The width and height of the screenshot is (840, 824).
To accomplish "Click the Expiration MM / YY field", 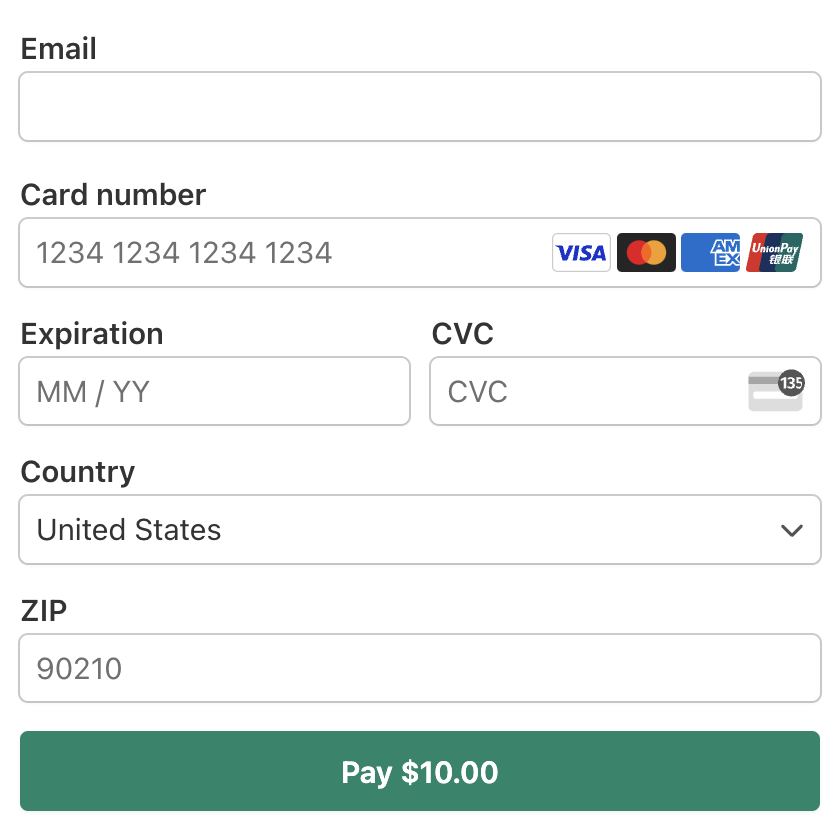I will [214, 391].
